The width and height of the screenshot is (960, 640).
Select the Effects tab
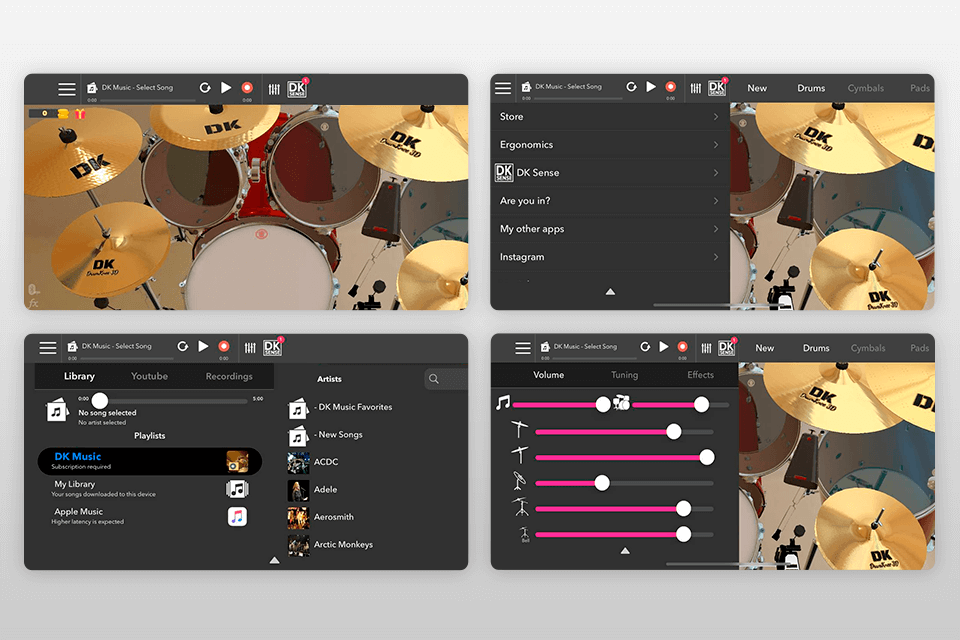(700, 375)
